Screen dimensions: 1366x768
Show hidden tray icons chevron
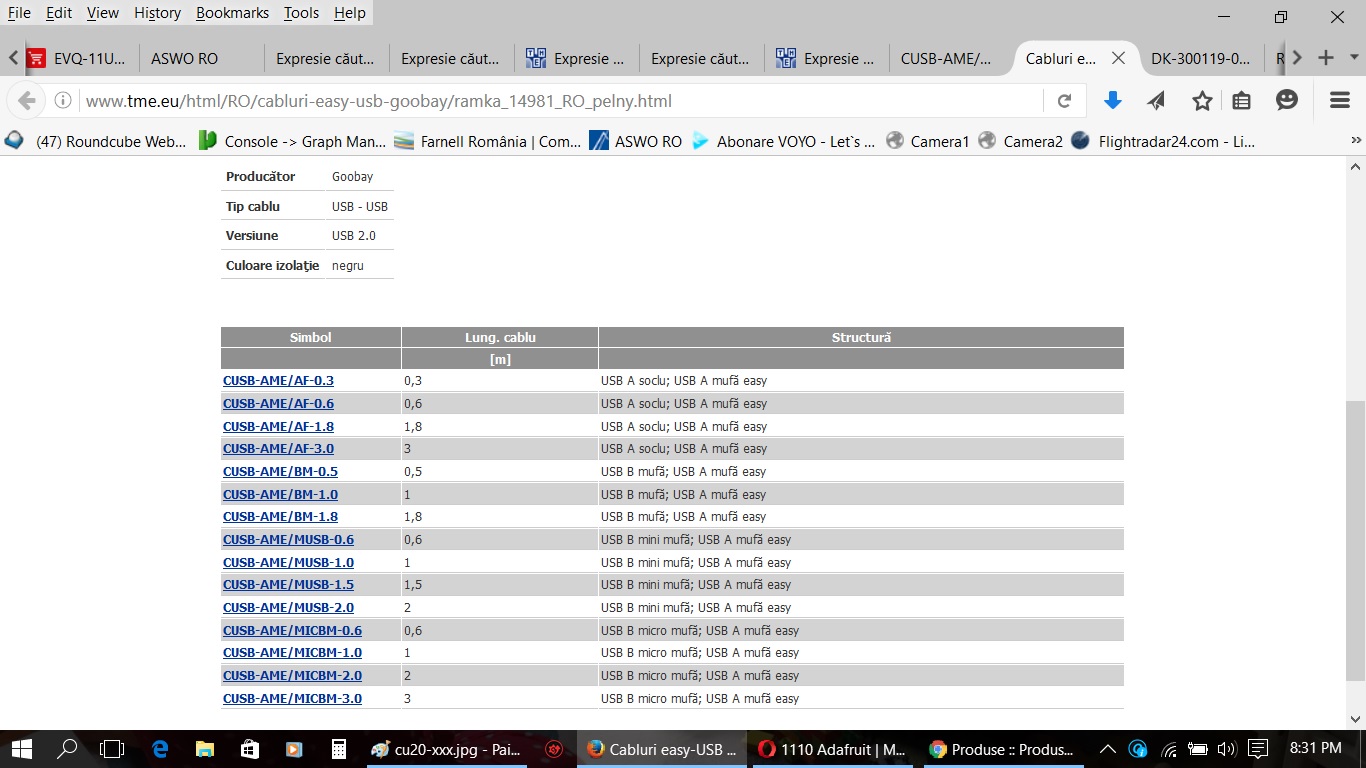[1108, 748]
